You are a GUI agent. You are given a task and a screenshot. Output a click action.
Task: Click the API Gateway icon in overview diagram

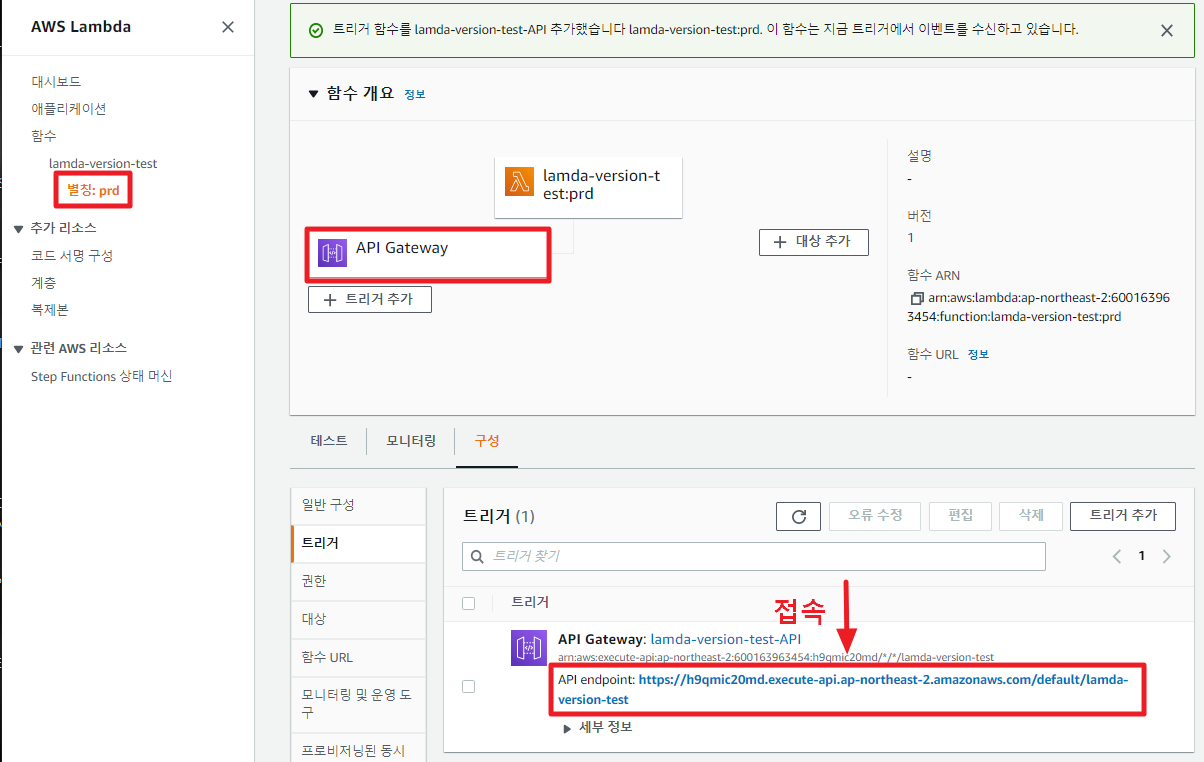coord(332,253)
